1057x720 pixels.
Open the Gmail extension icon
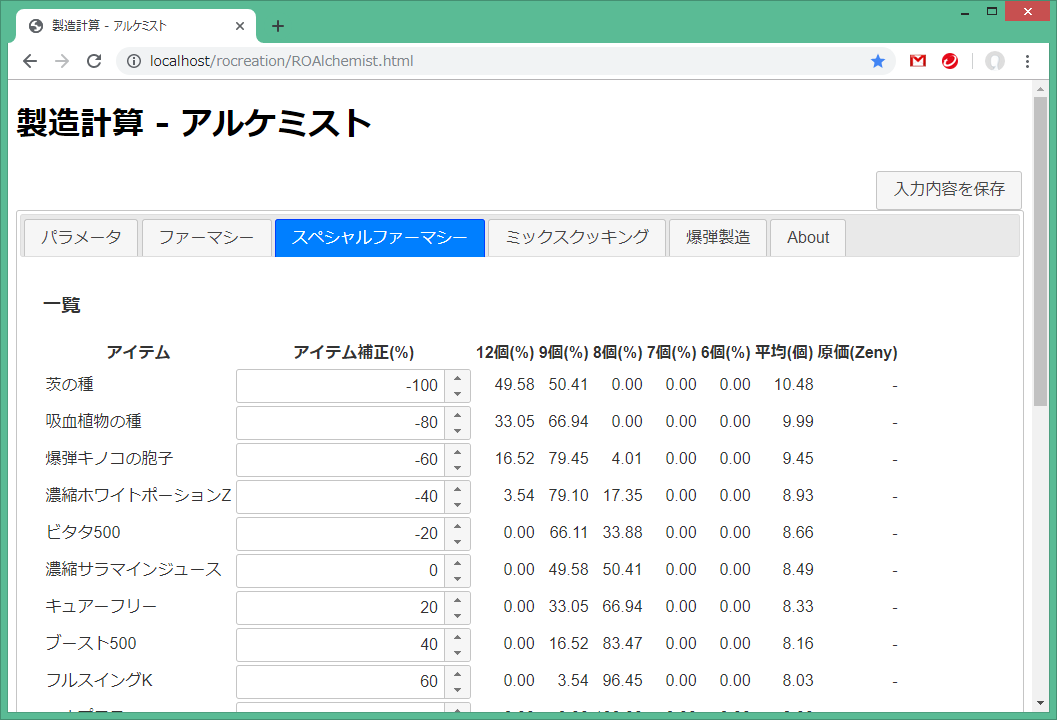[x=917, y=61]
